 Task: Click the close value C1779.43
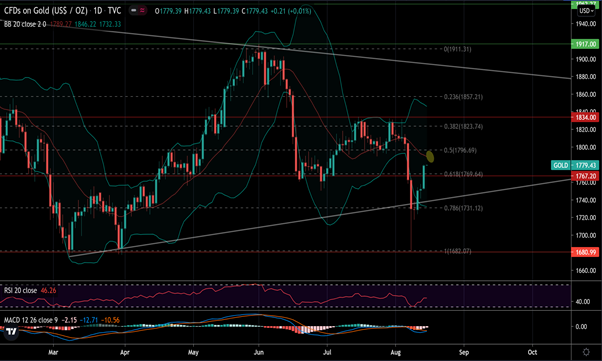(x=255, y=11)
